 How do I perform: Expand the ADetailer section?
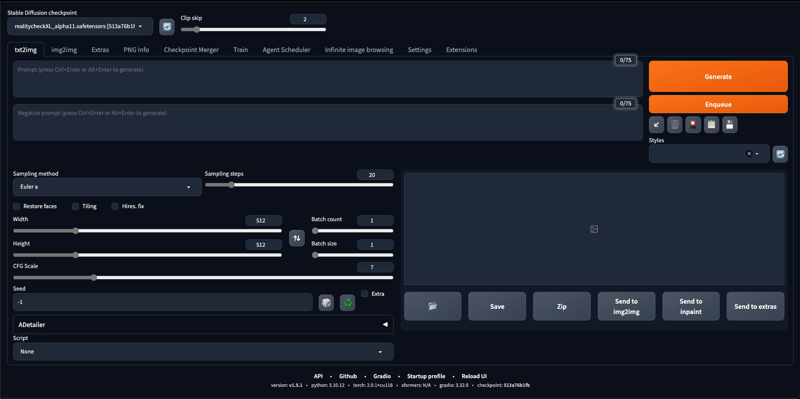(x=203, y=325)
